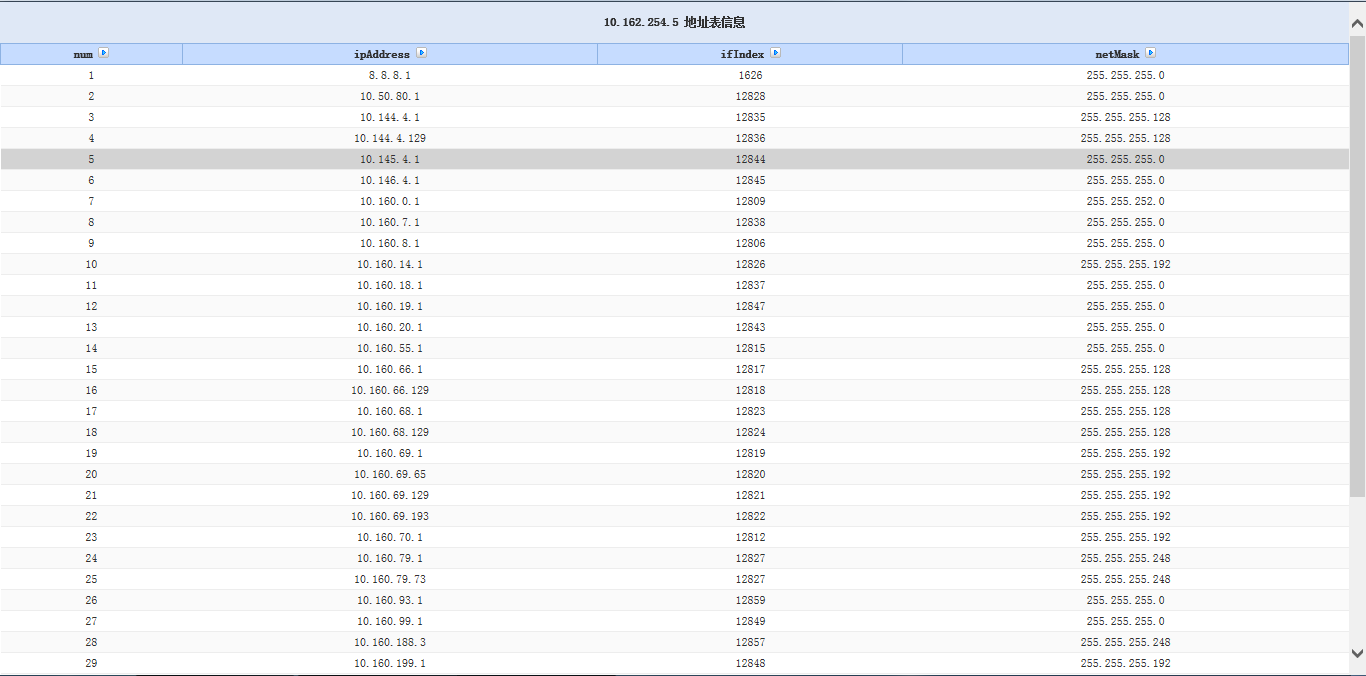Select the num column header label
Viewport: 1366px width, 676px height.
tap(83, 55)
